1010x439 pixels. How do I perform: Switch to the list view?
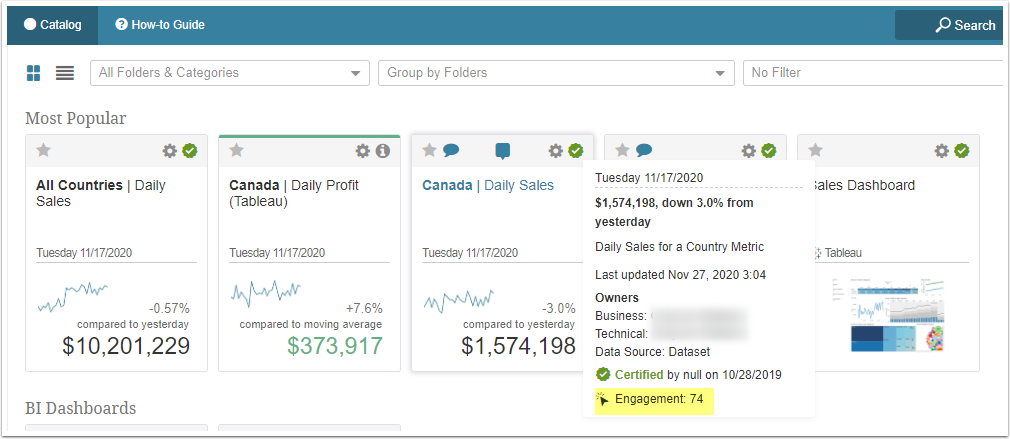click(65, 73)
